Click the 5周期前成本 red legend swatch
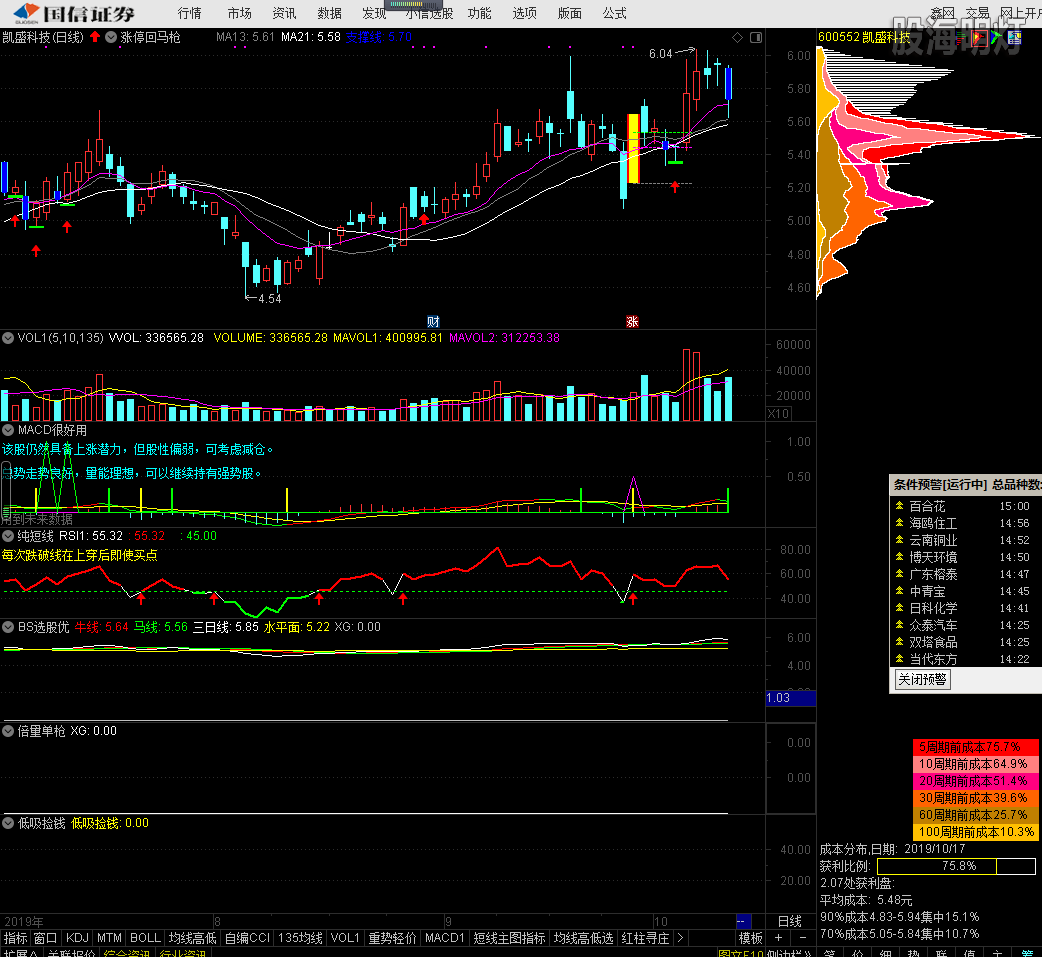 click(x=976, y=747)
